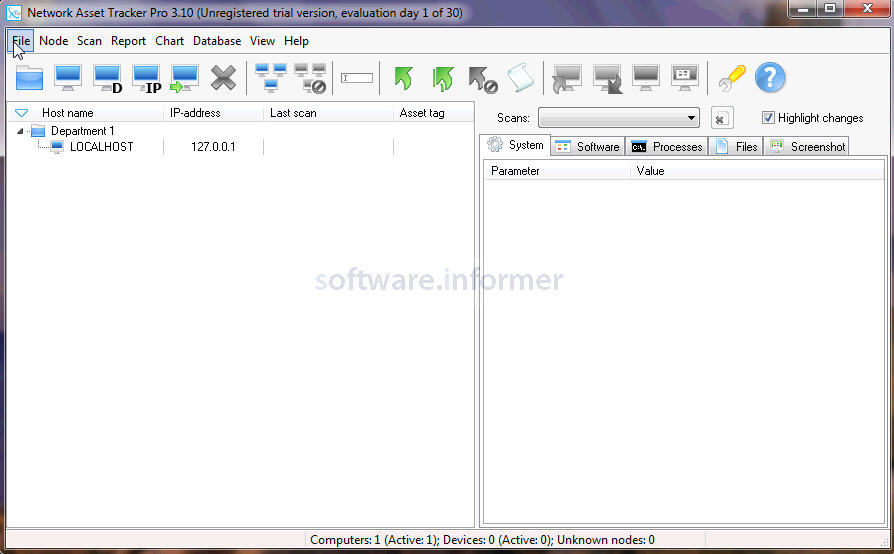Click the gray monitor with window icon
The image size is (894, 554).
tap(685, 78)
